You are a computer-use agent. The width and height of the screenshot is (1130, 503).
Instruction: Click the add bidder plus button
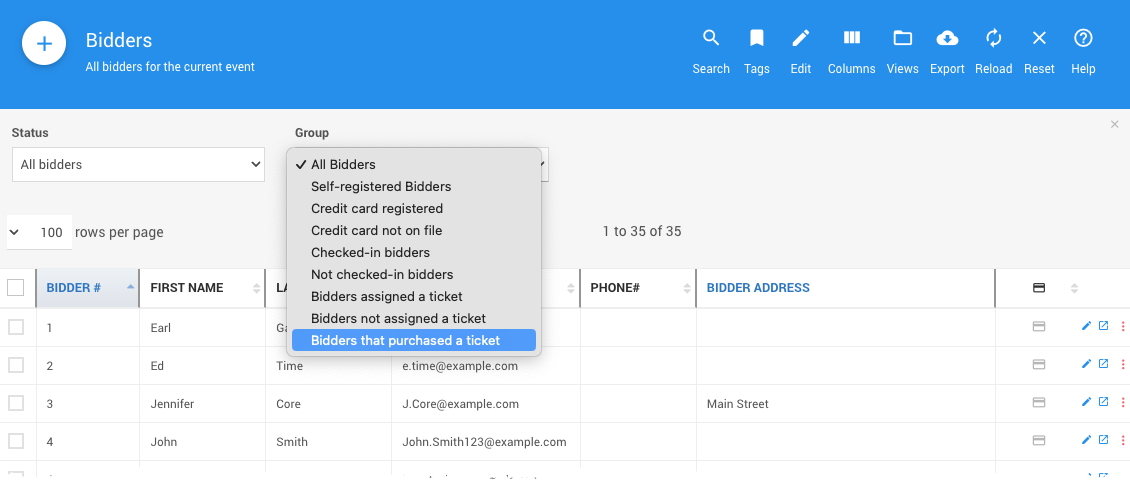(44, 44)
